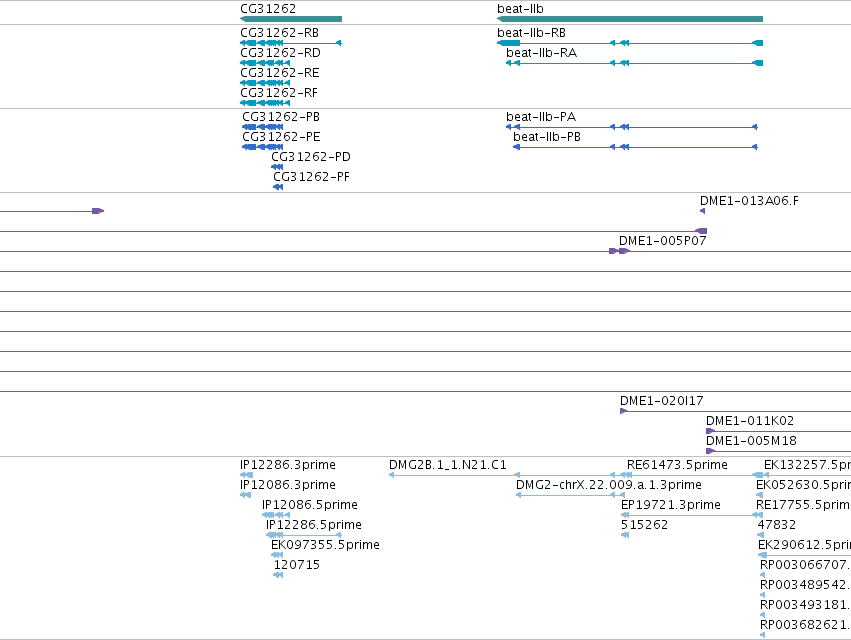
Task: Click the IP12286.5prime EST label
Action: click(x=314, y=525)
